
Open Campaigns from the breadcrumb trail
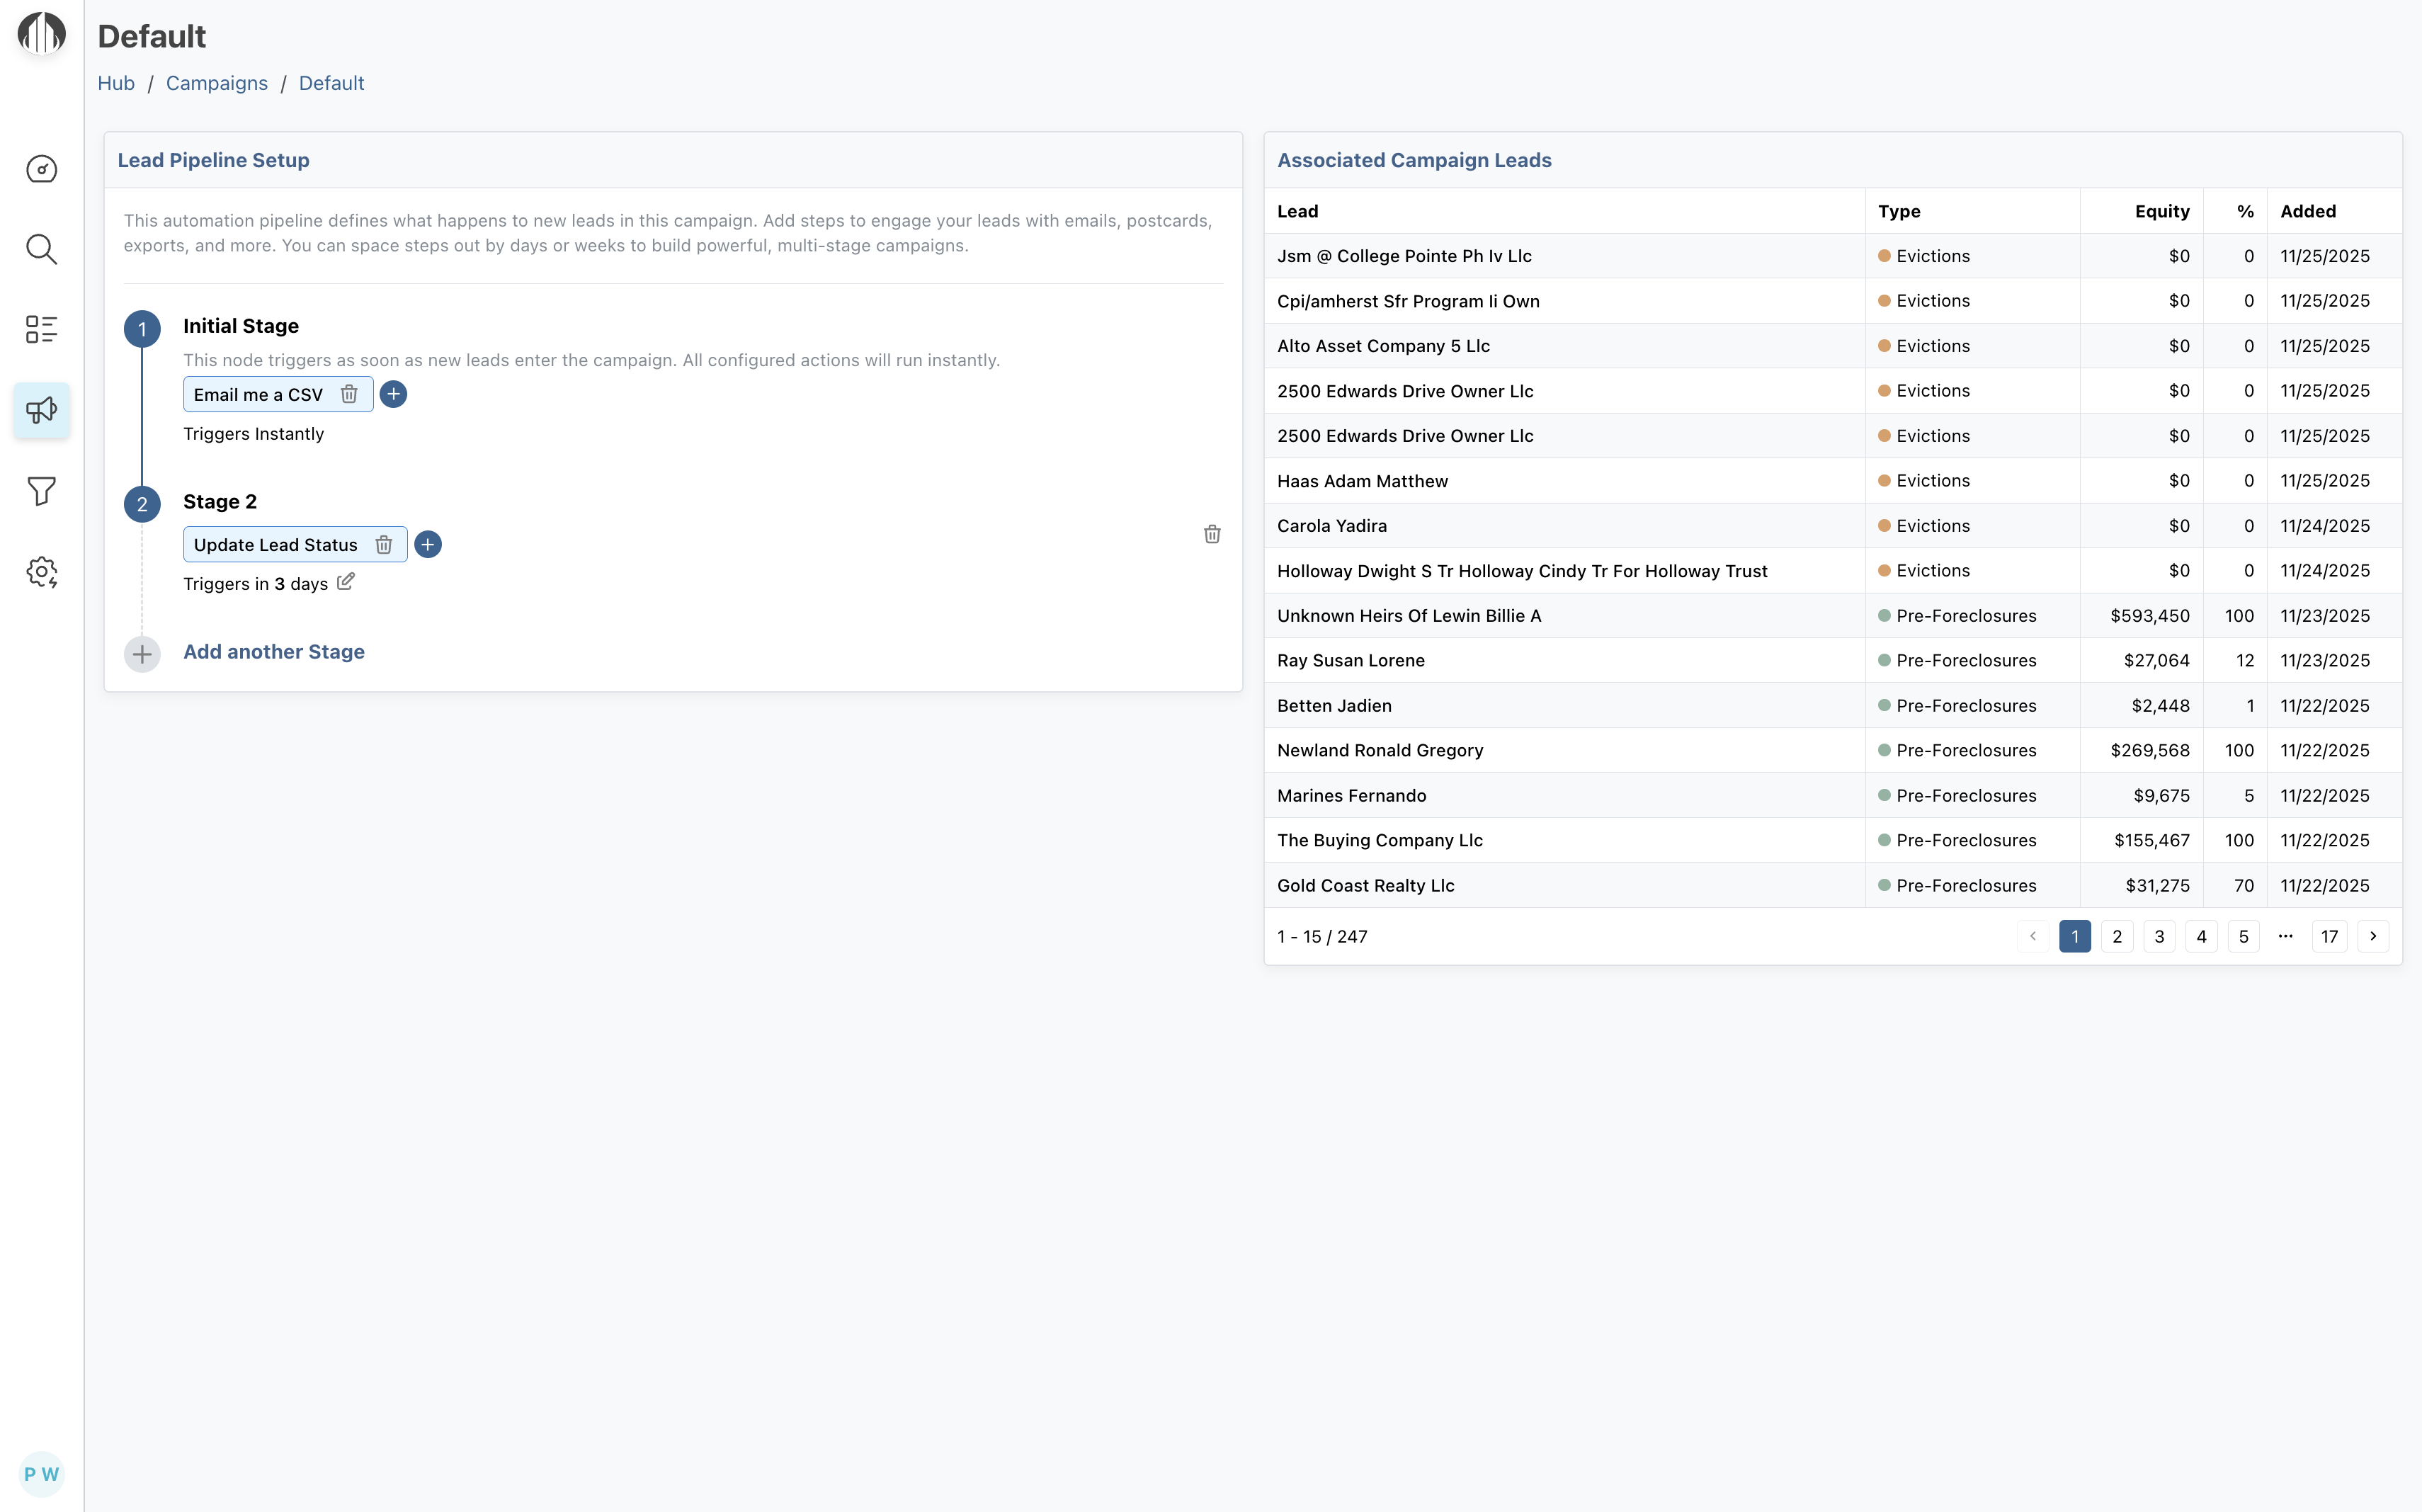click(216, 83)
